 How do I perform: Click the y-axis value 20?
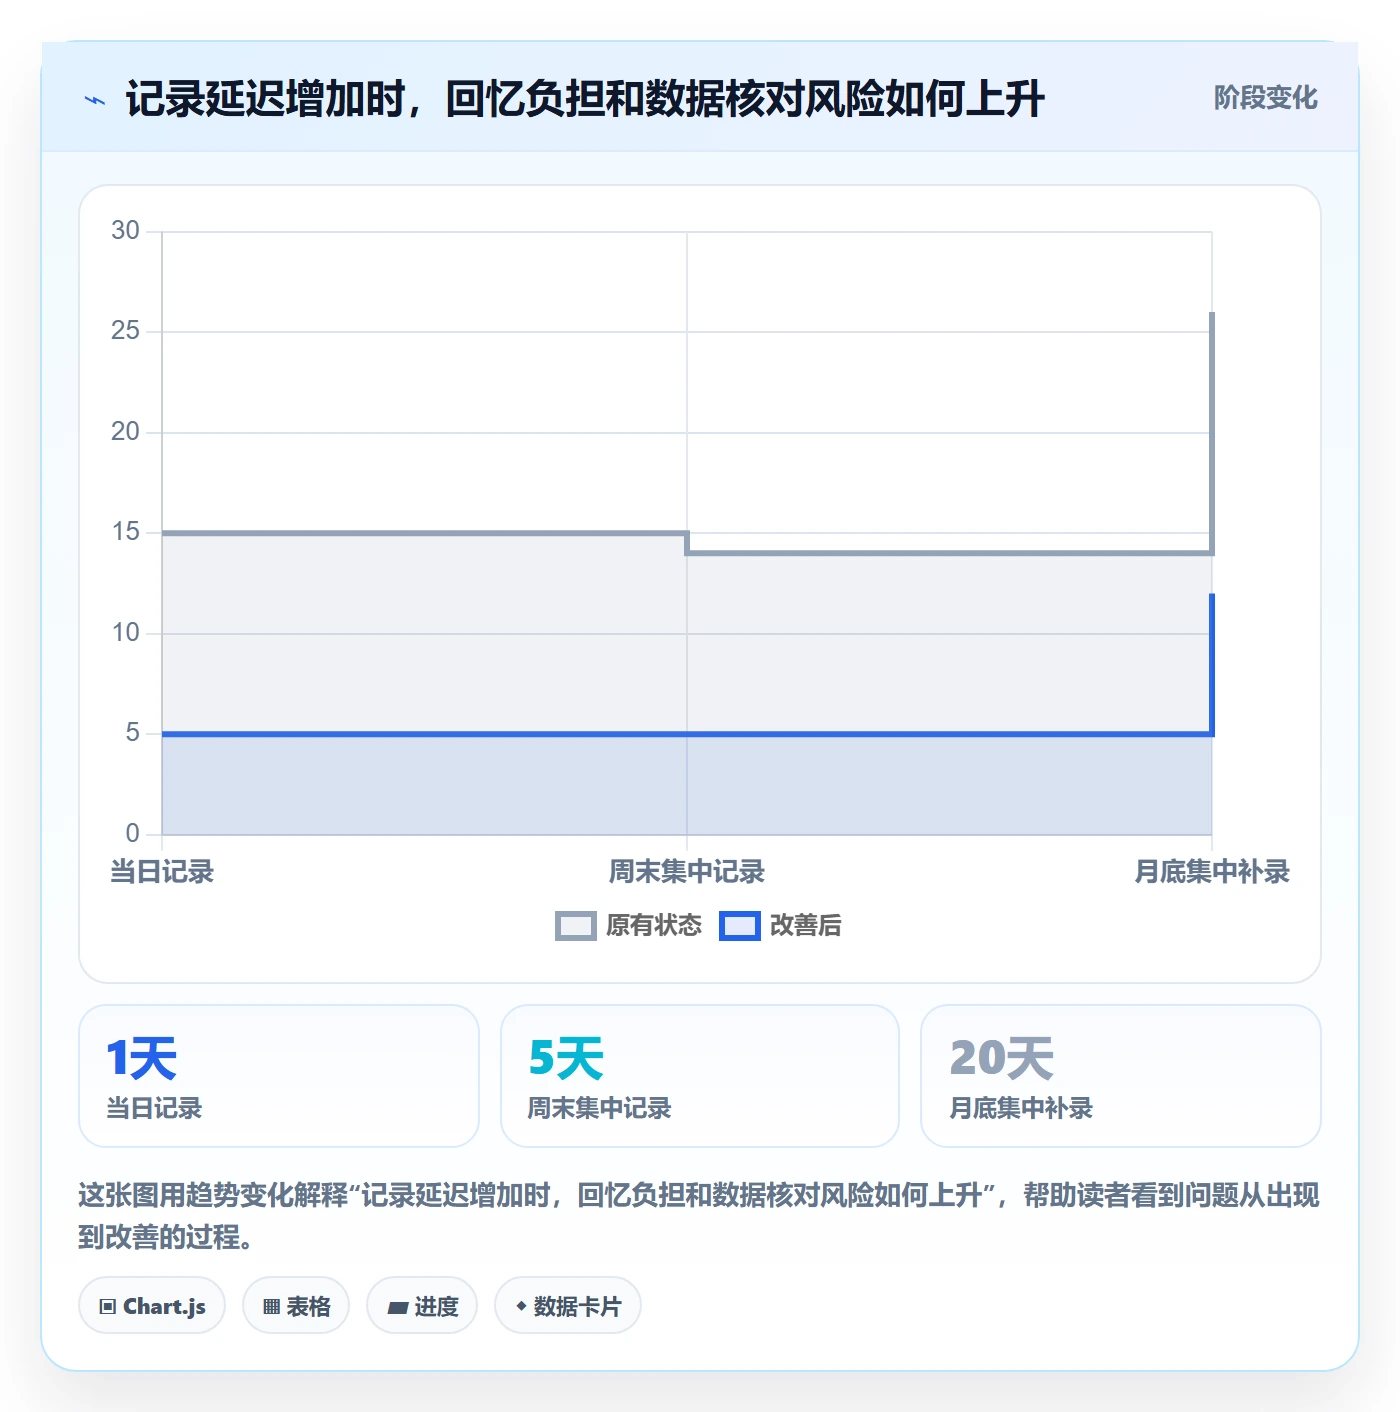(125, 432)
